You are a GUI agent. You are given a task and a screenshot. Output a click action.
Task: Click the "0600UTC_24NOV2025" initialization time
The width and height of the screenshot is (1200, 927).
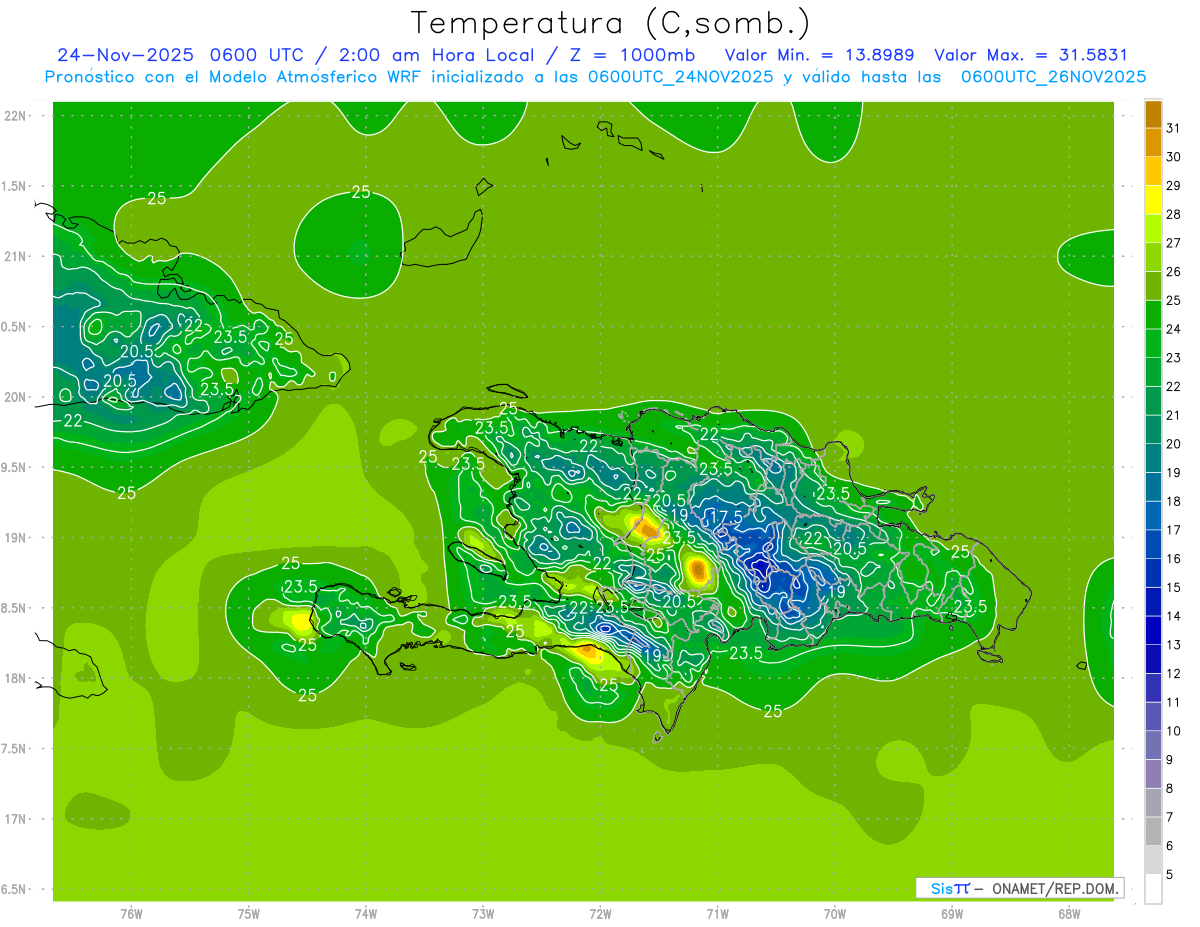(x=680, y=76)
